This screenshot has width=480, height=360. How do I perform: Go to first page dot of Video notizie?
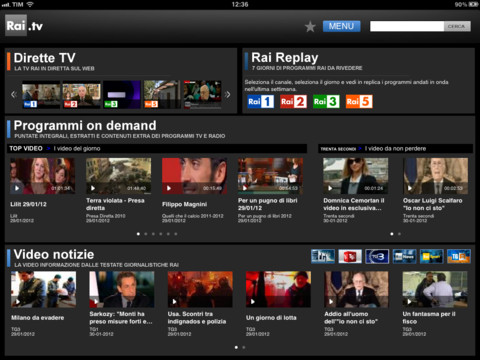(x=236, y=347)
